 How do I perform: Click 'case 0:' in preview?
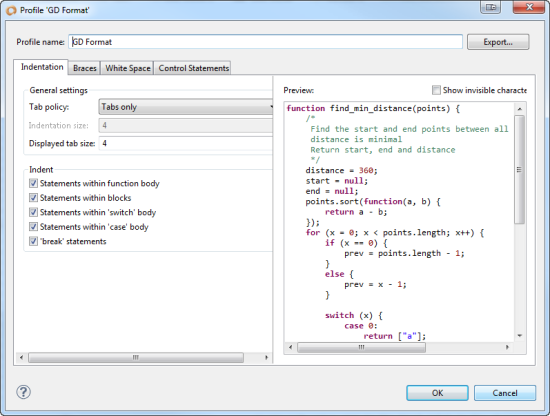[x=361, y=326]
